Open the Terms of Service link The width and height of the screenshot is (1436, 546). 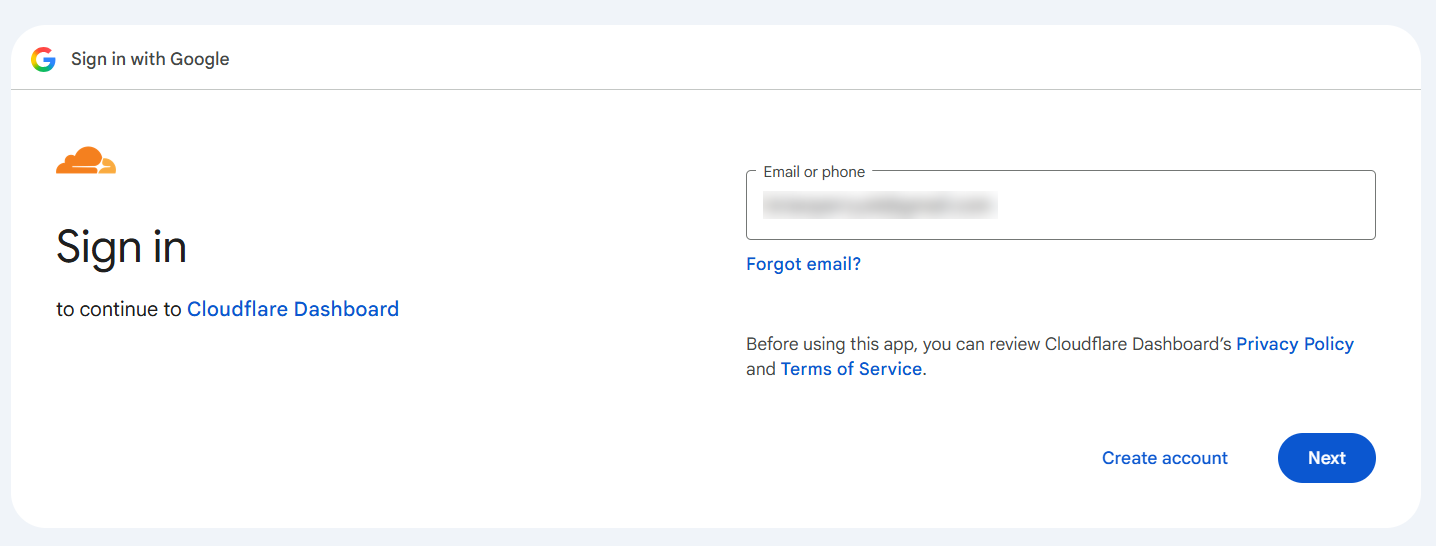click(x=851, y=369)
